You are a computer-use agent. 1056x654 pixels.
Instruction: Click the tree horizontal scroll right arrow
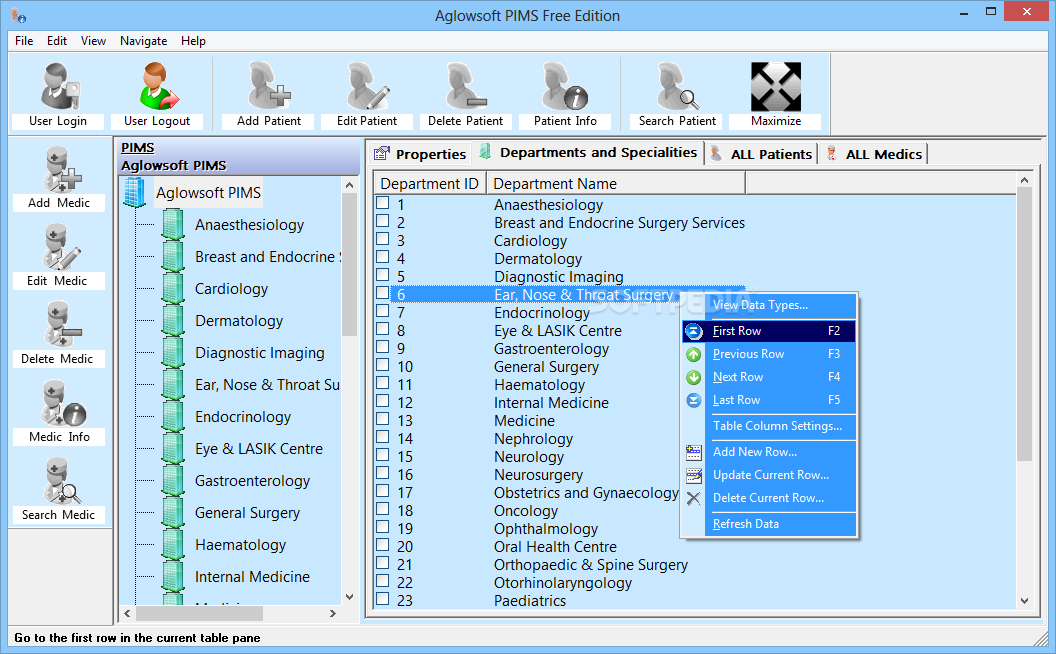click(332, 613)
